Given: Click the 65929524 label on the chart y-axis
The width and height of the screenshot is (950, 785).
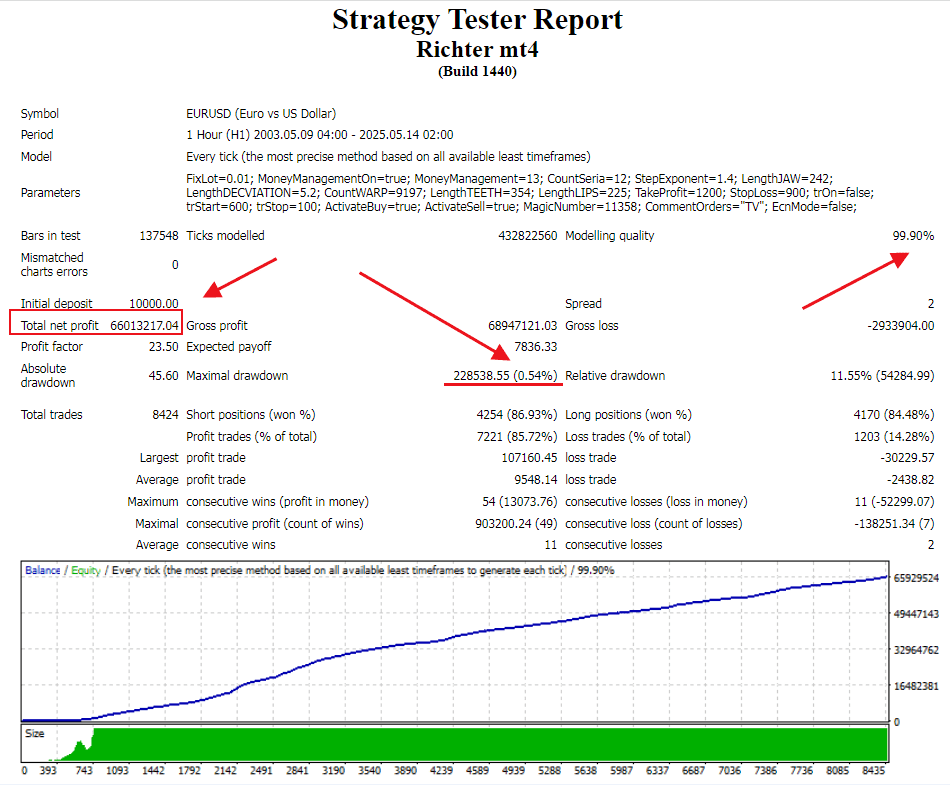Looking at the screenshot, I should 918,578.
